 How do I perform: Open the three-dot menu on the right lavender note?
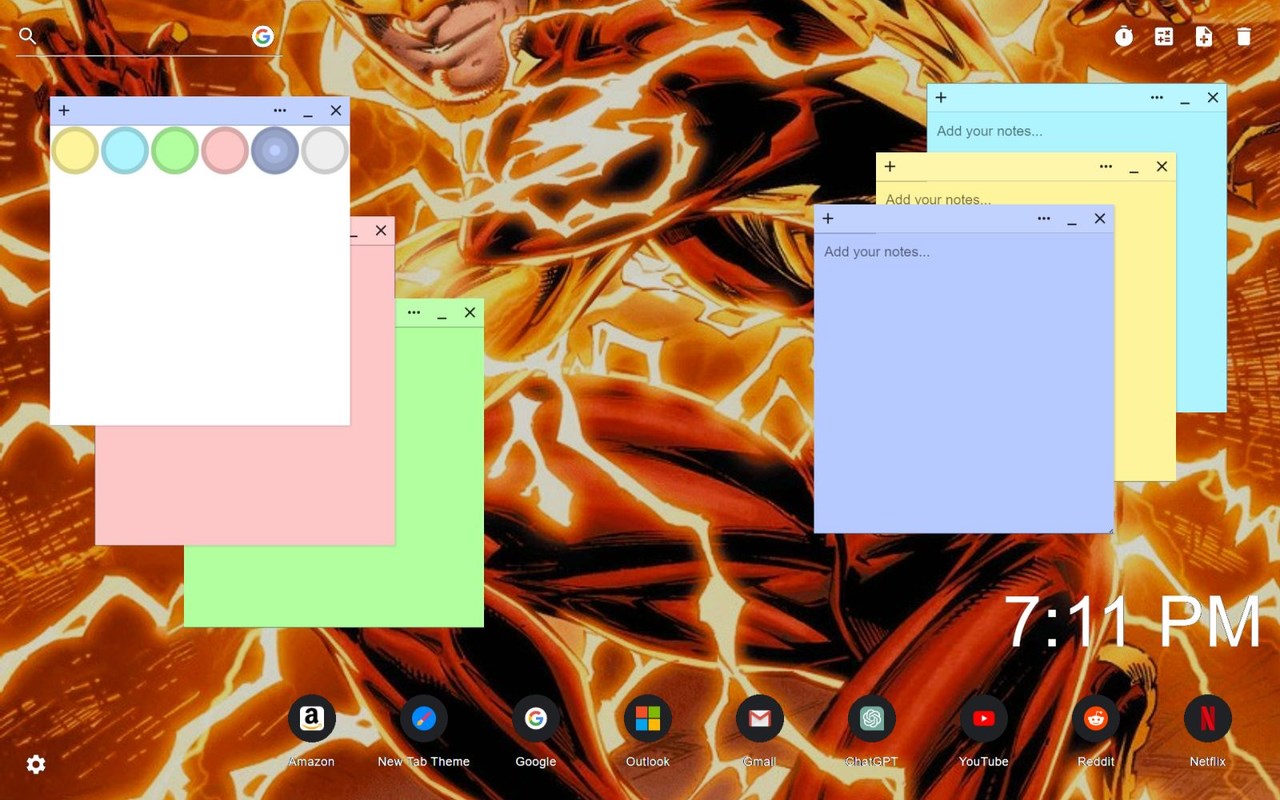point(1044,219)
